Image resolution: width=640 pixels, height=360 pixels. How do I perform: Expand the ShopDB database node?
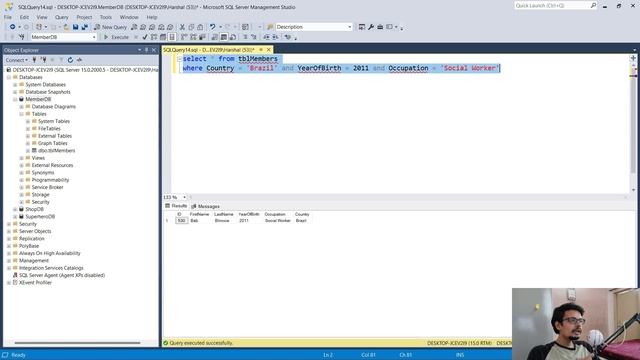click(x=15, y=209)
